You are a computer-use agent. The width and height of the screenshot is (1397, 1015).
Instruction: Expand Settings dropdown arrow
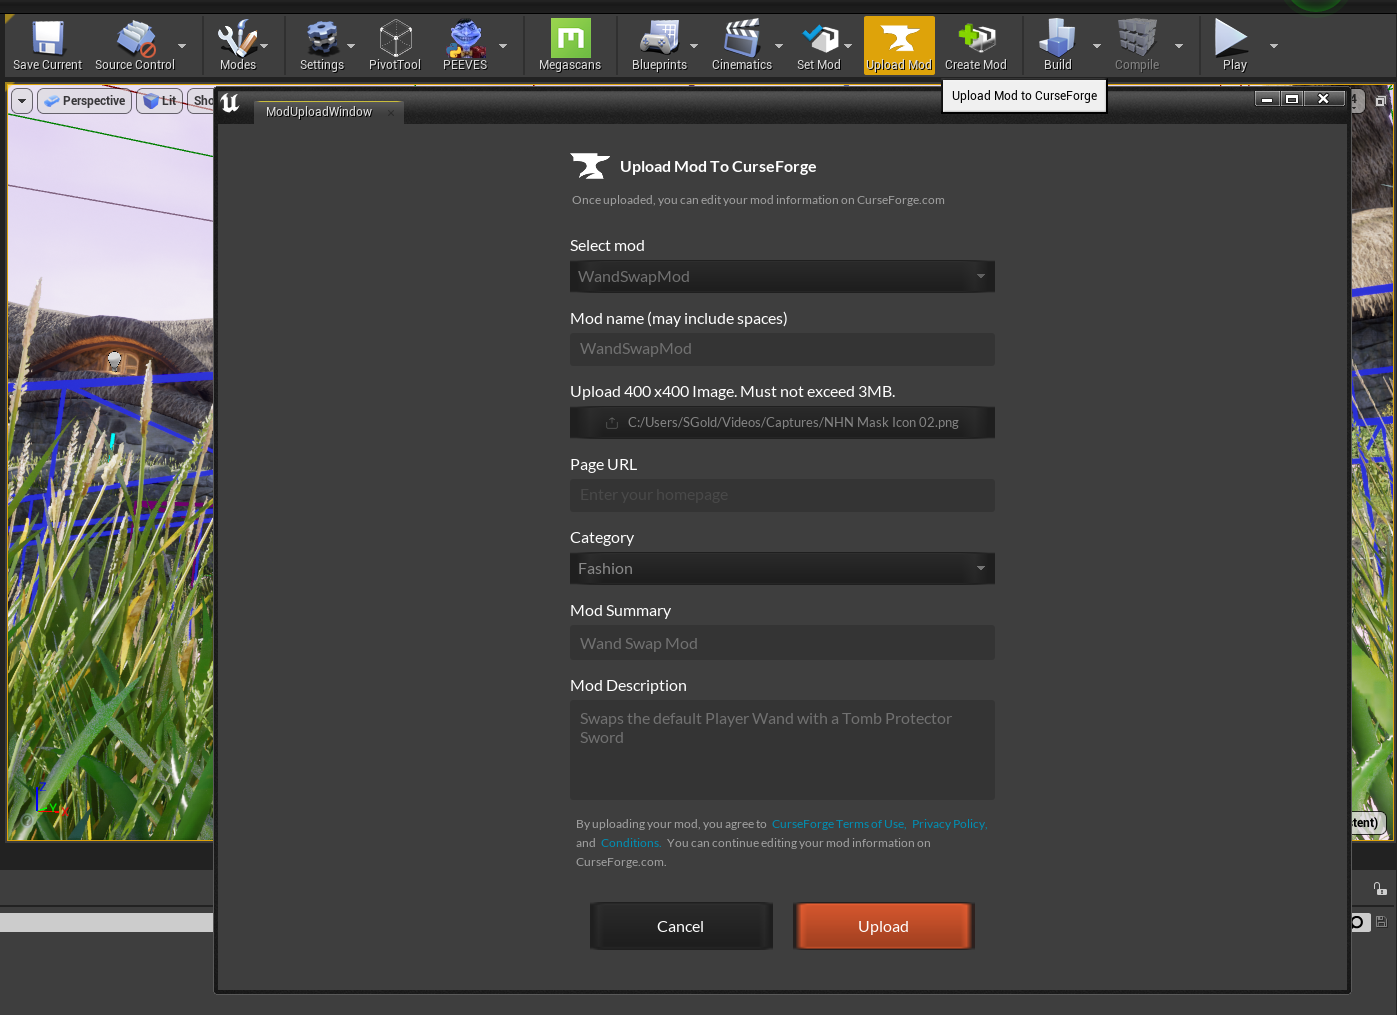[351, 46]
